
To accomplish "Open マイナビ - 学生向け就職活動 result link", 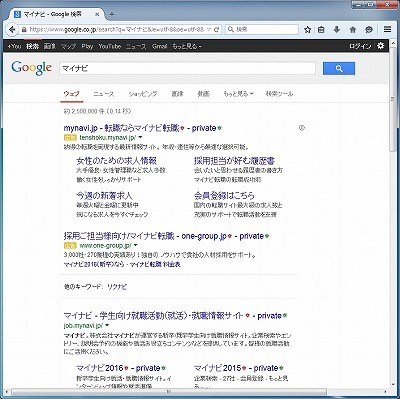I will pos(153,316).
